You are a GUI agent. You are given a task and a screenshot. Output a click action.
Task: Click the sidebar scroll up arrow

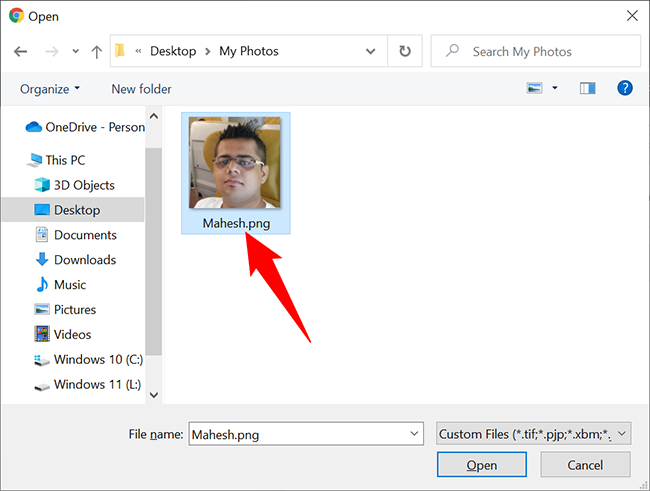[154, 116]
